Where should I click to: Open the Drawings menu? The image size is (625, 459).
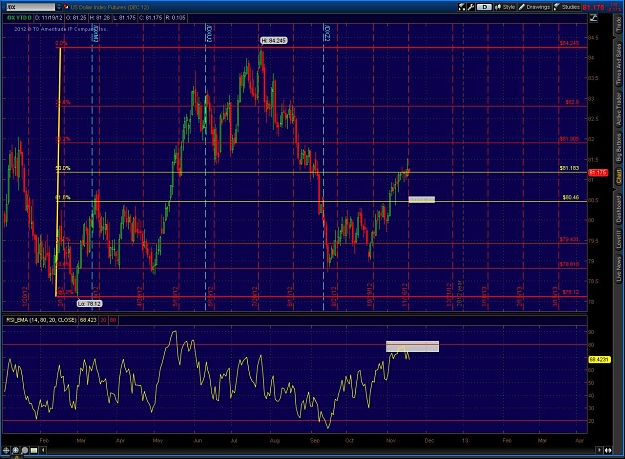[535, 7]
